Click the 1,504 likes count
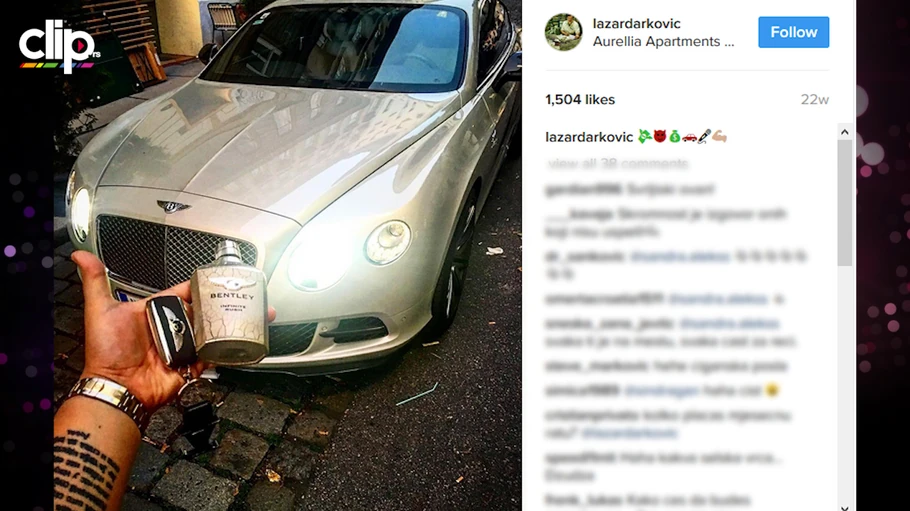Viewport: 910px width, 511px height. pos(580,100)
